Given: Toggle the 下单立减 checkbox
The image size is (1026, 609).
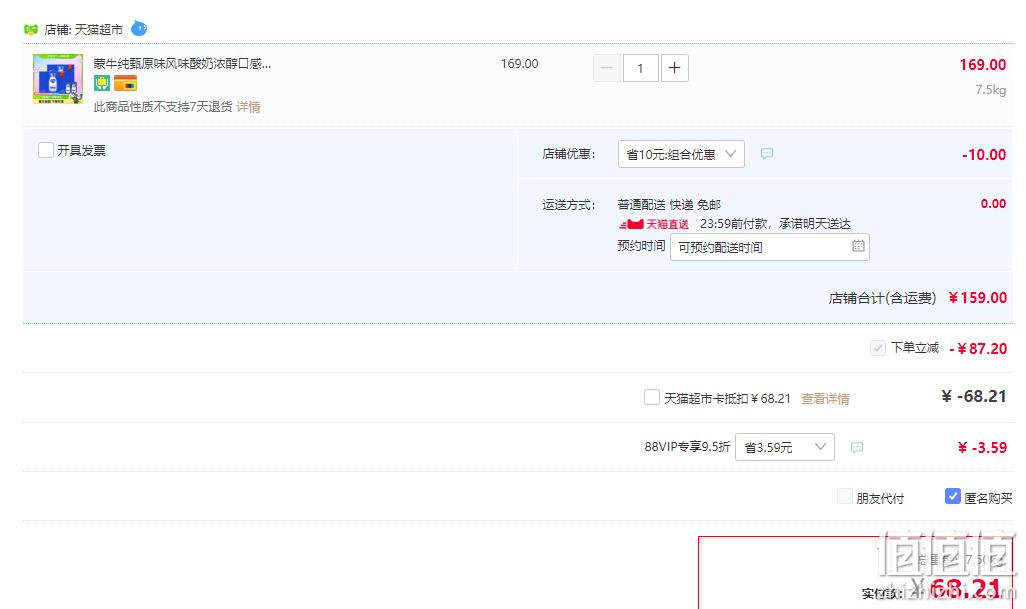Looking at the screenshot, I should 877,348.
